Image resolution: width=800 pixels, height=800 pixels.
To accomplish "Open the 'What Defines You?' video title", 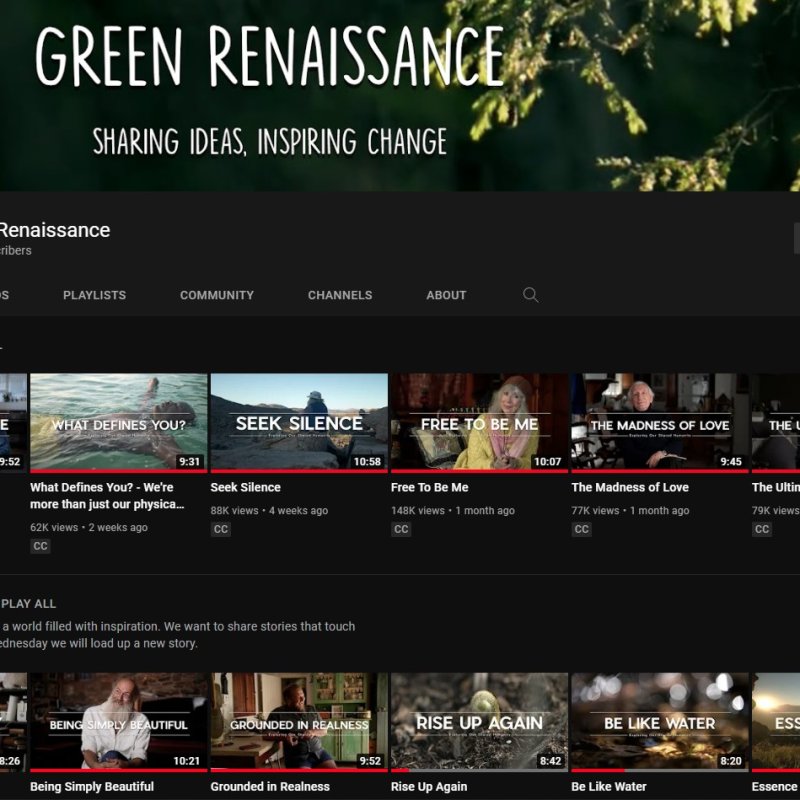I will [107, 495].
